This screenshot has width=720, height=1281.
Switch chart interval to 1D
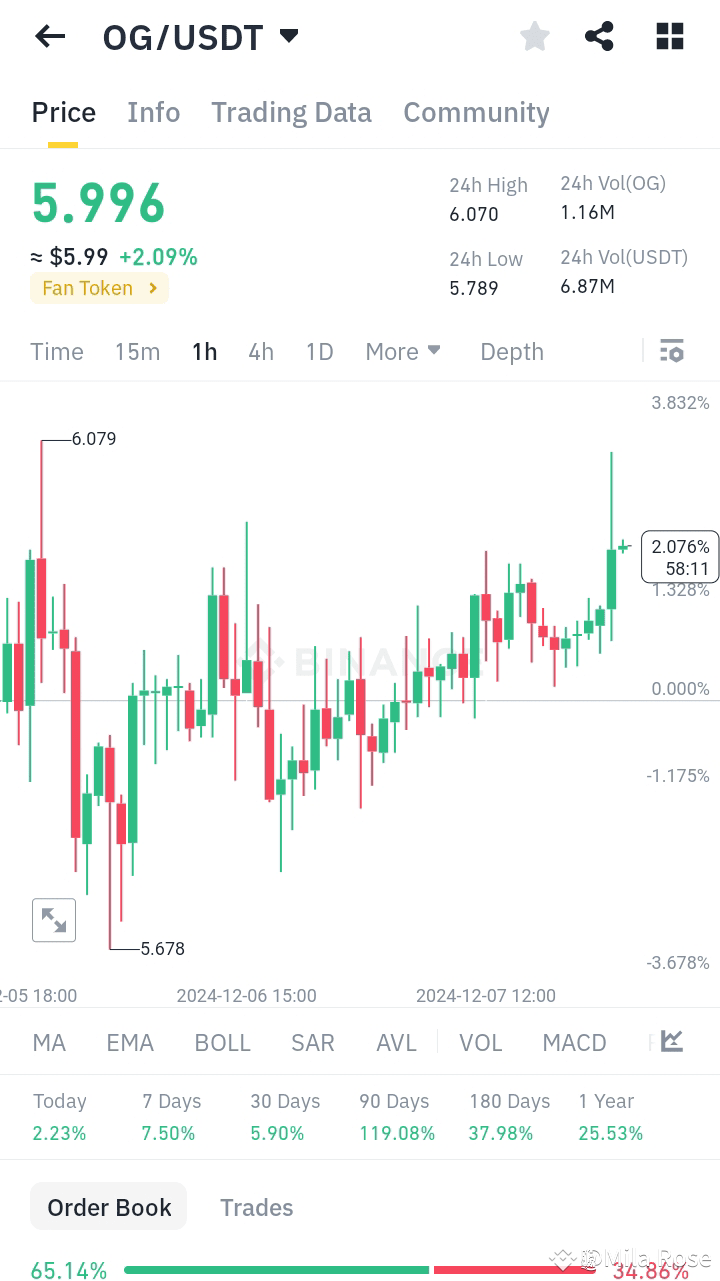(x=319, y=351)
